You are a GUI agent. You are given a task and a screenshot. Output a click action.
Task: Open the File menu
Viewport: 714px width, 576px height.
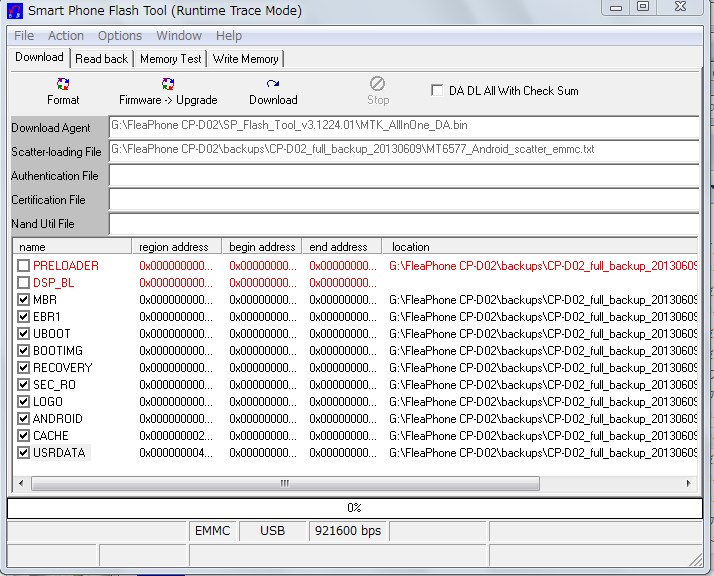[x=24, y=36]
